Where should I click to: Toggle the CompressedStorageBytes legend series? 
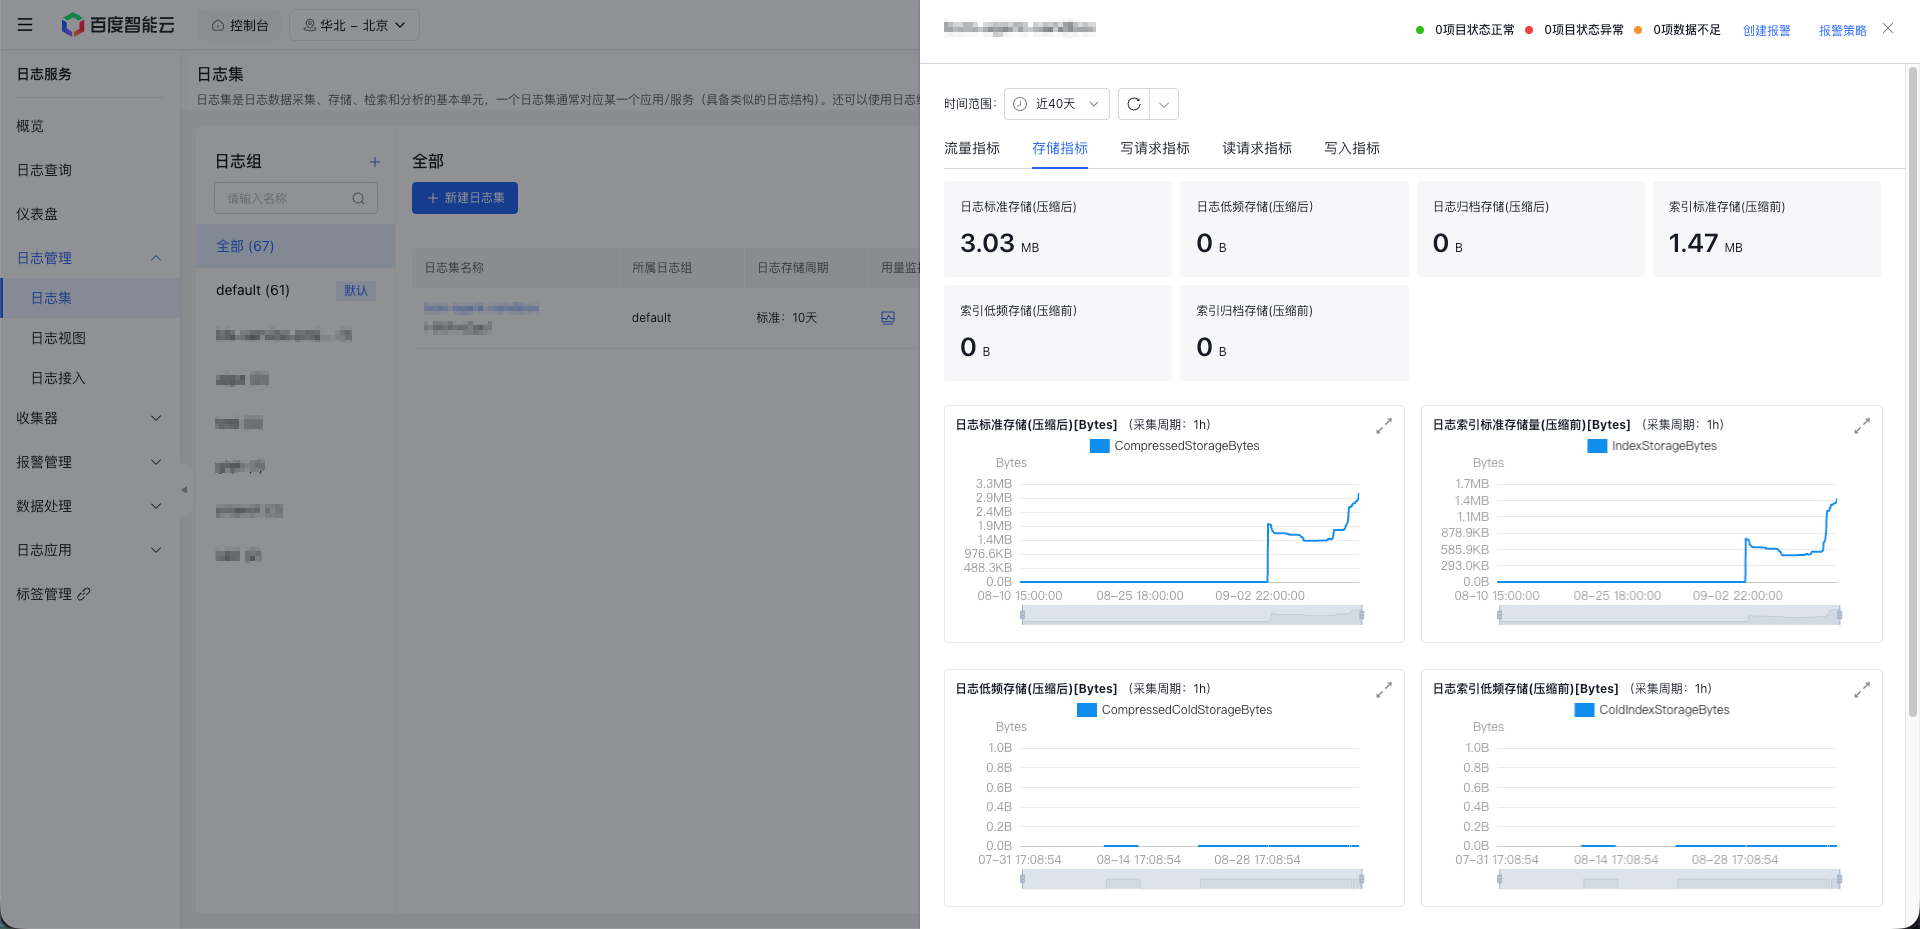[1174, 446]
